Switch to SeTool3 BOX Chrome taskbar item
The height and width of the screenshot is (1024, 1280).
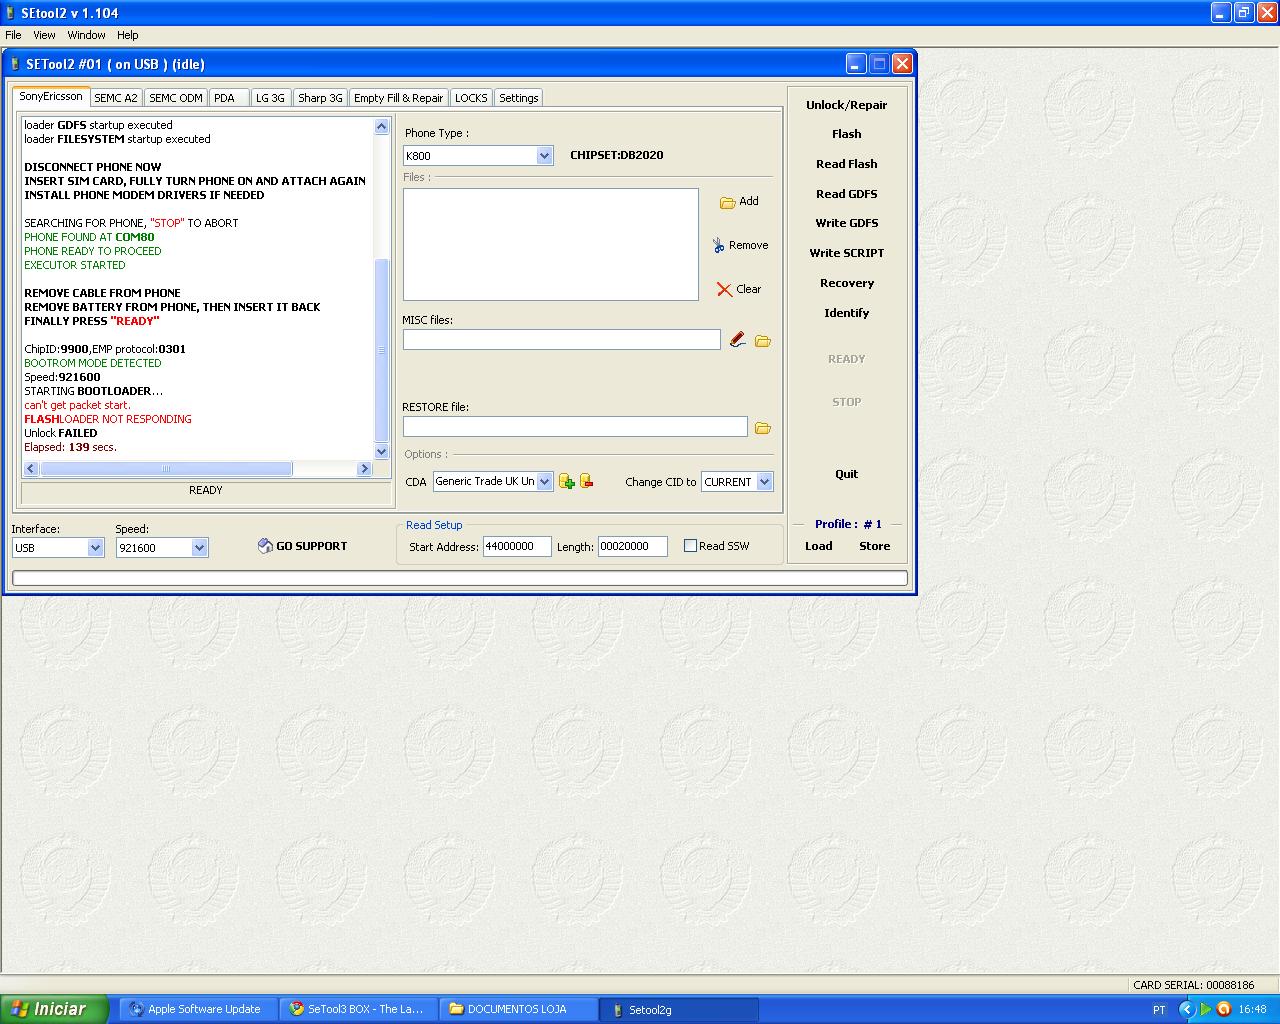(359, 1009)
